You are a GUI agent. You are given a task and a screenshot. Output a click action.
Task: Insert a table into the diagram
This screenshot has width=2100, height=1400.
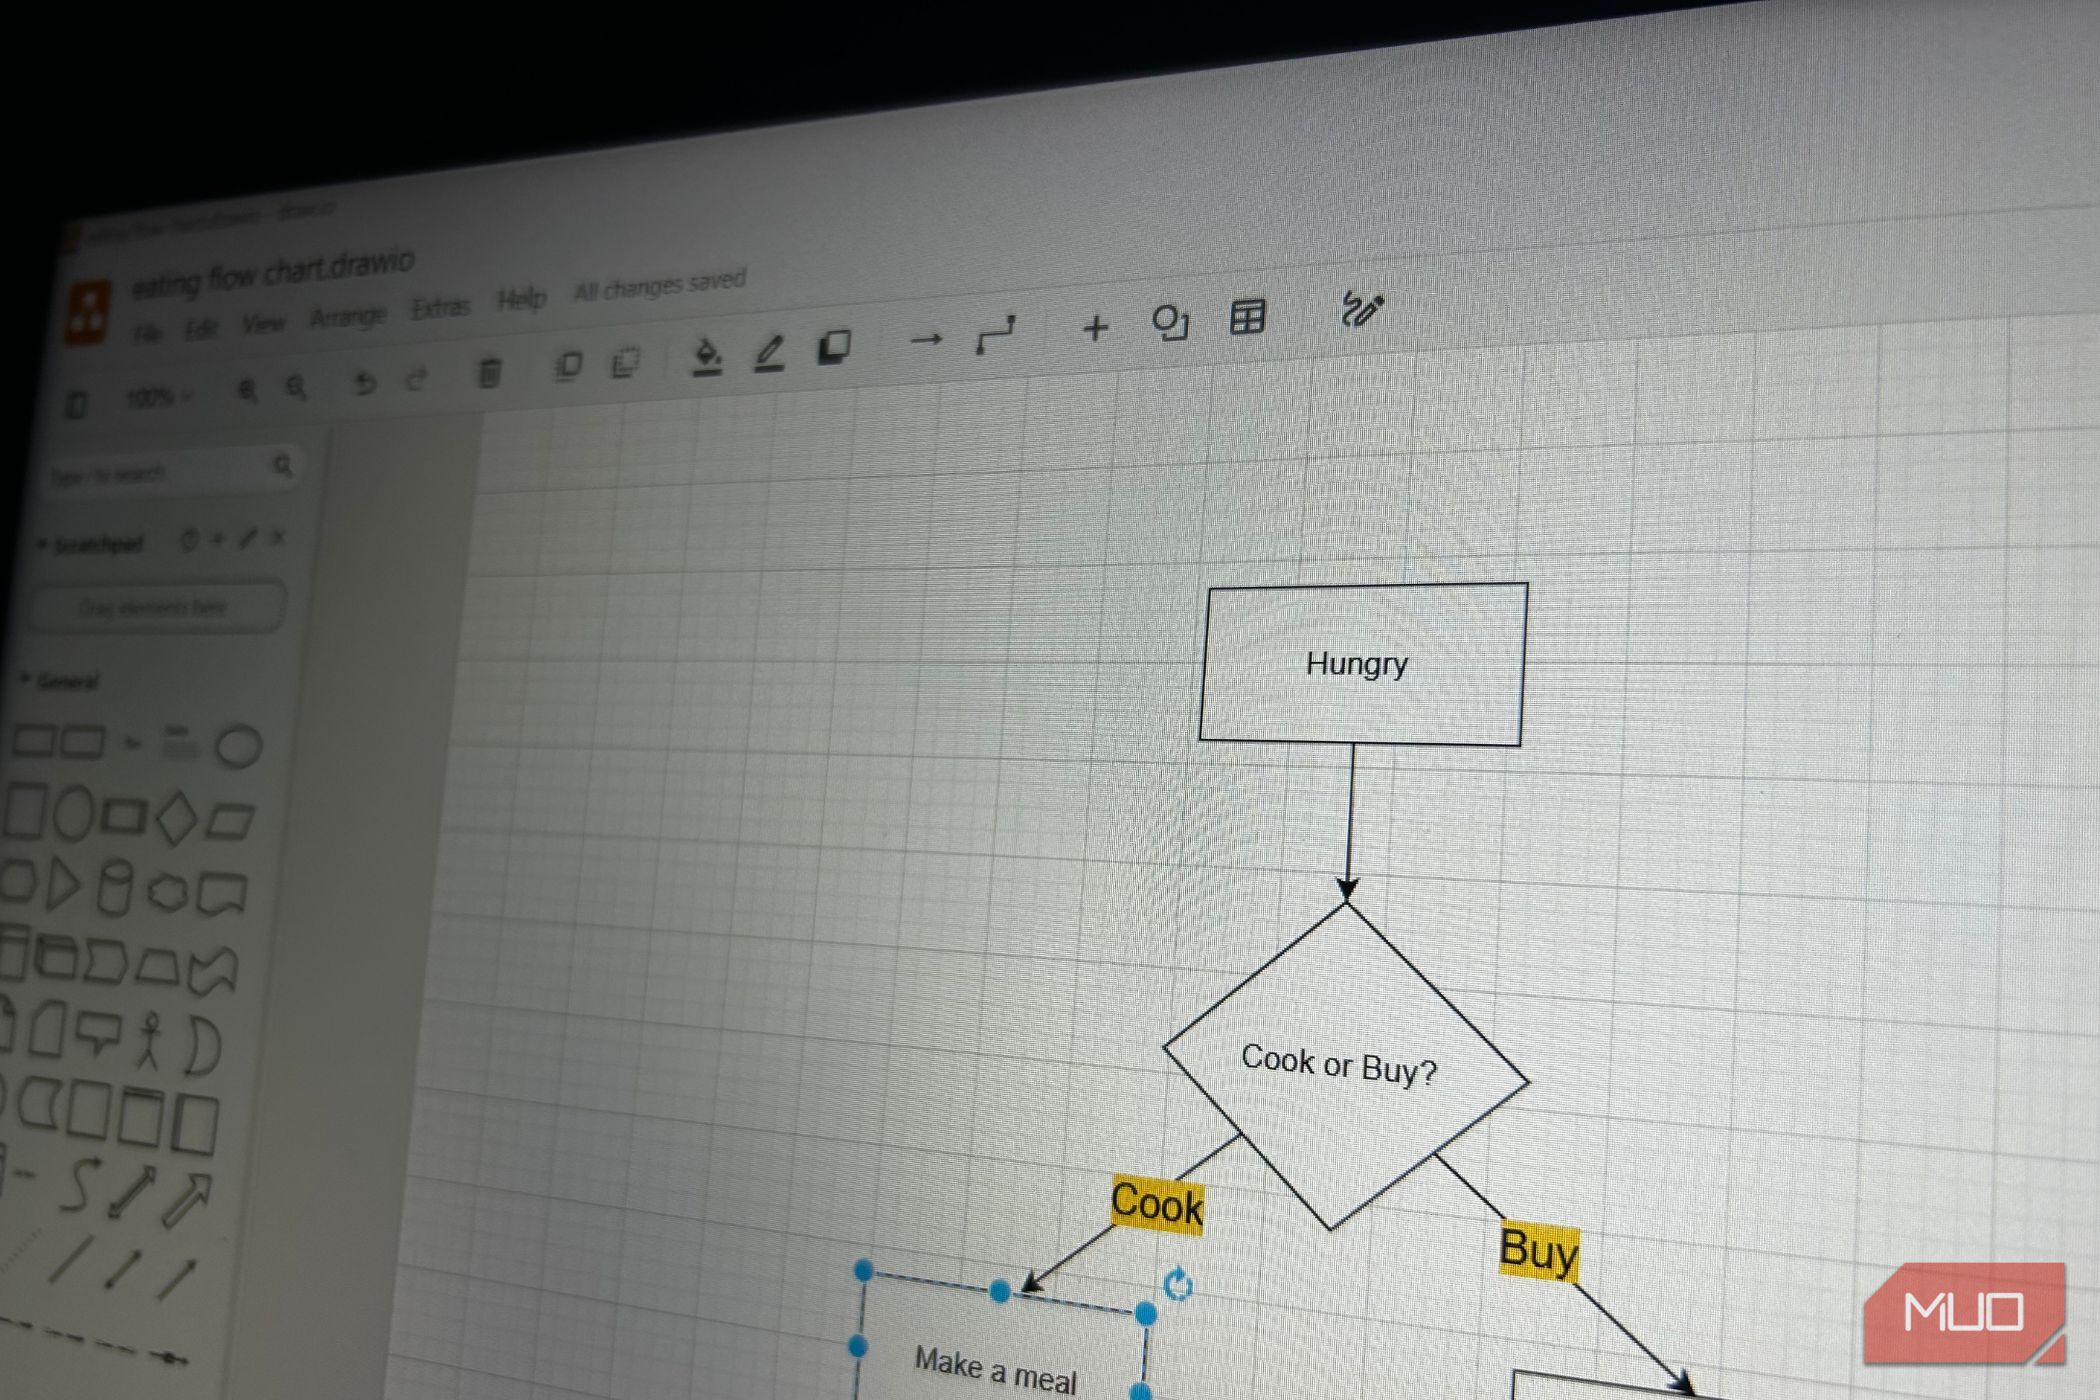click(x=1245, y=318)
